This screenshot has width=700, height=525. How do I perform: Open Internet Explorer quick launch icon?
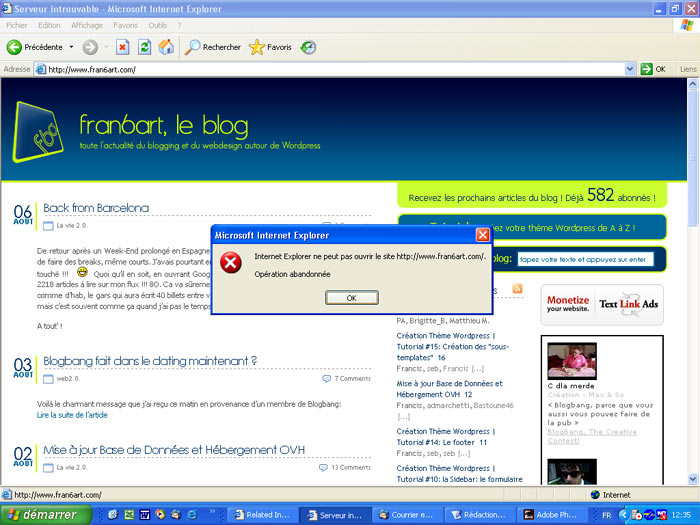[192, 515]
